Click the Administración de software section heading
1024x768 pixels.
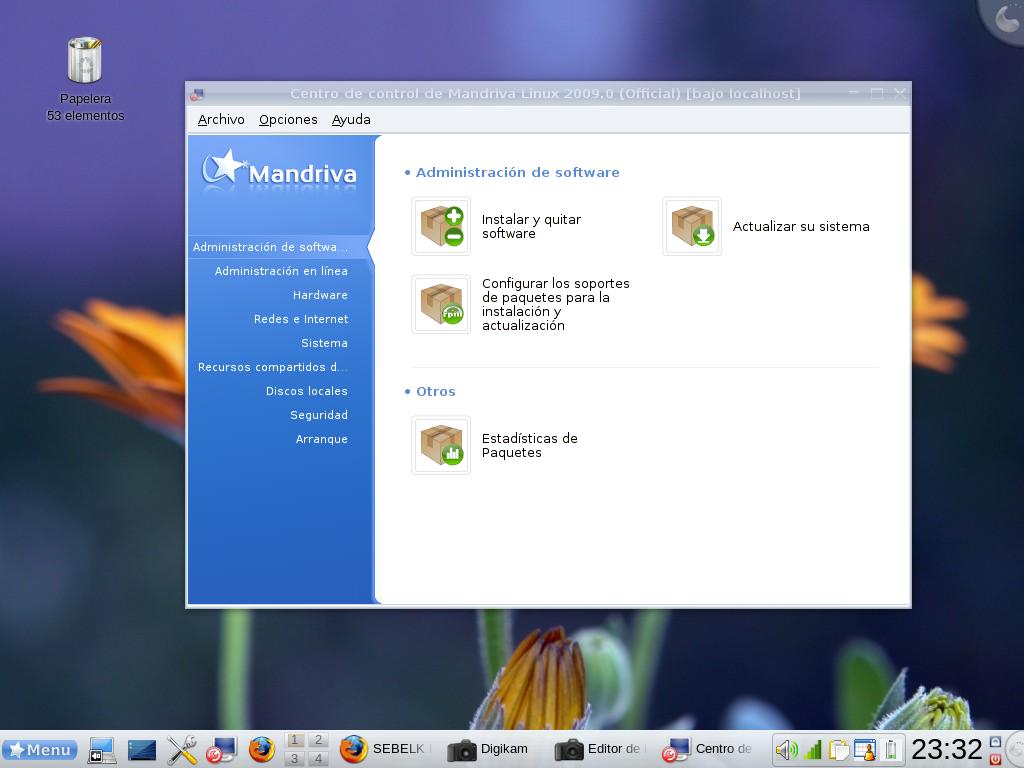tap(517, 172)
